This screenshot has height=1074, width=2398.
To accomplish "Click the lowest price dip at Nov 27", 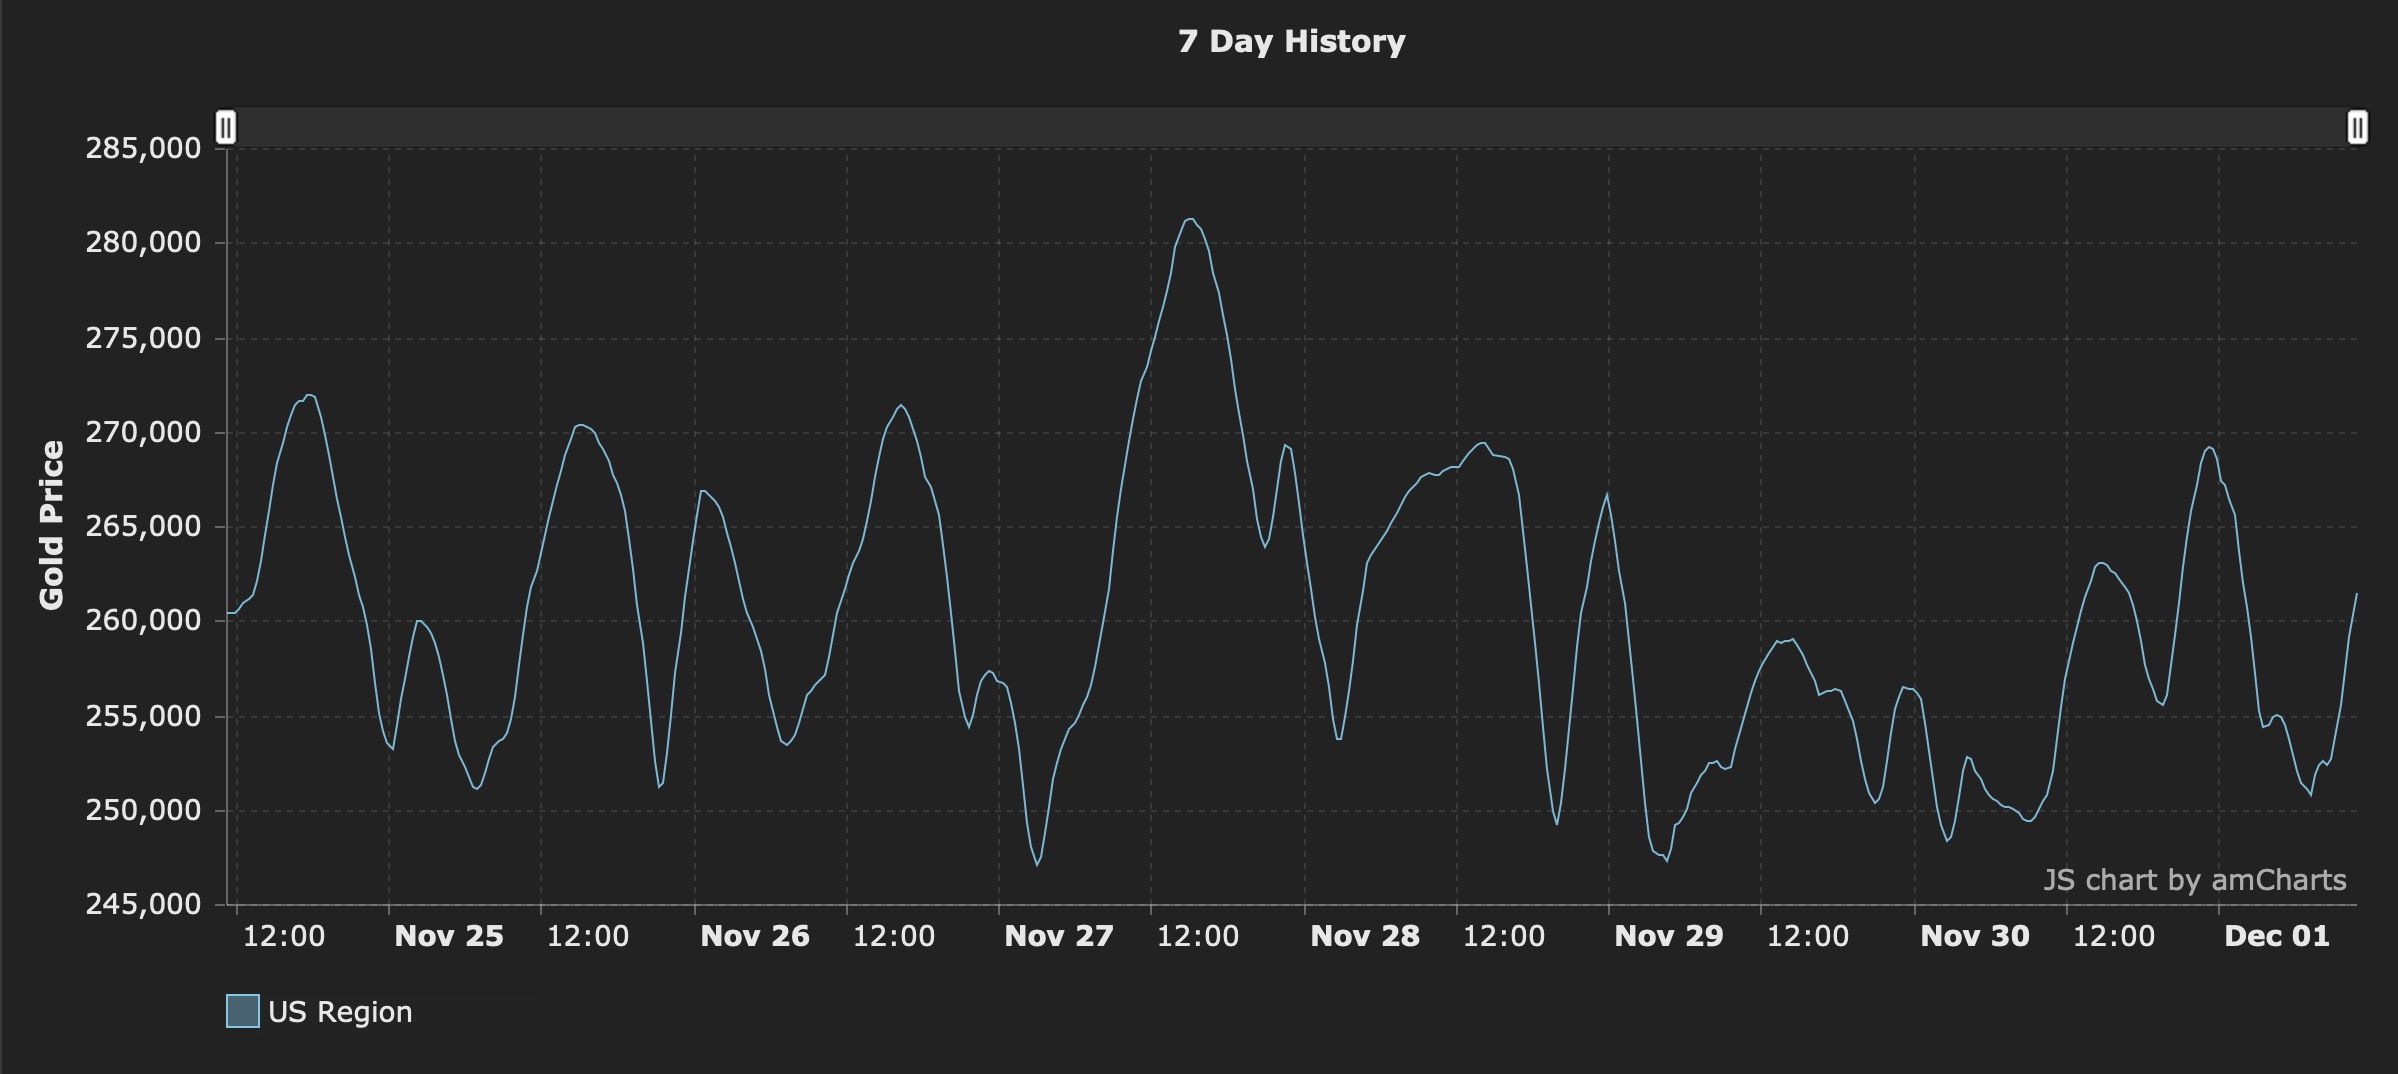I will 1037,865.
